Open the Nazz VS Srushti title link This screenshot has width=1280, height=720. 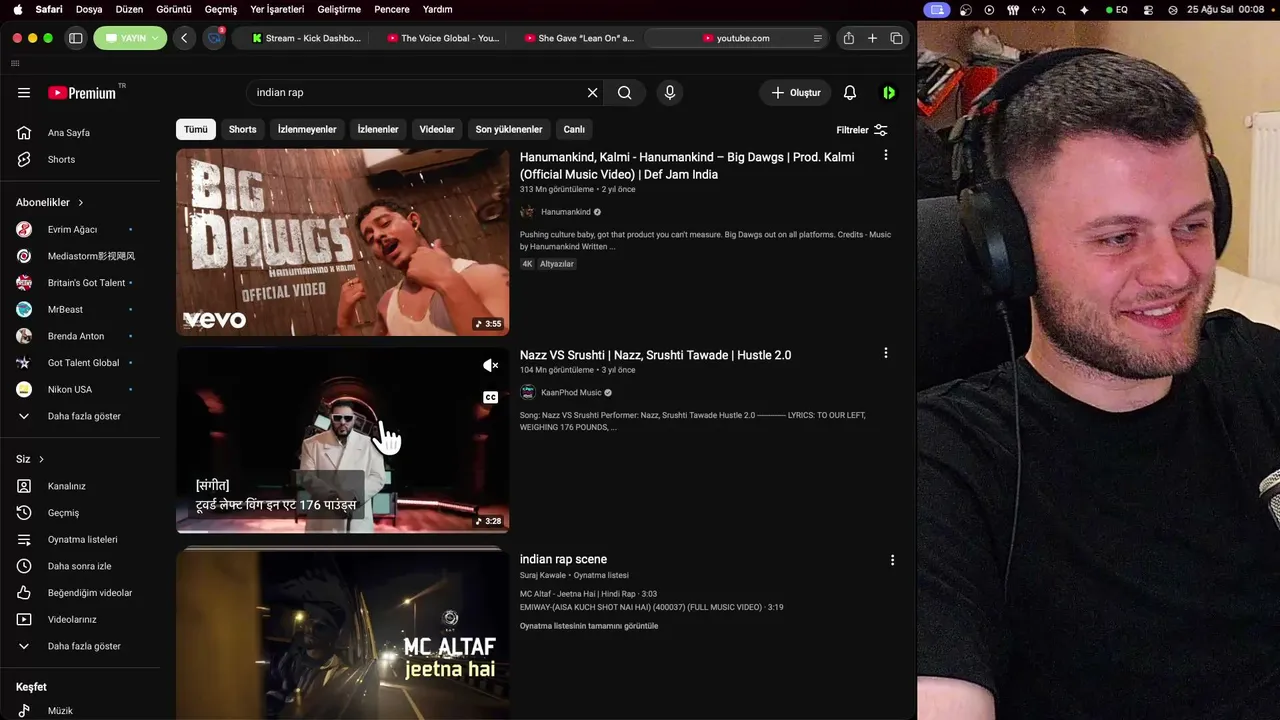pyautogui.click(x=655, y=355)
